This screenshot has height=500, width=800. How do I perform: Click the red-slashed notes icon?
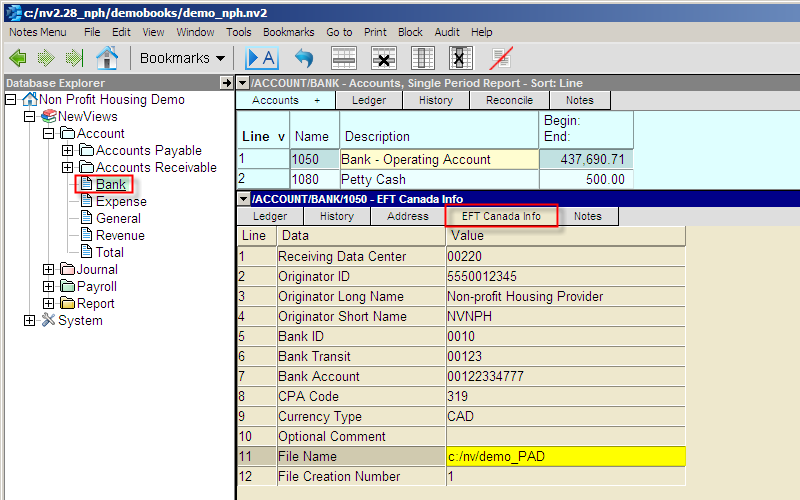click(500, 58)
